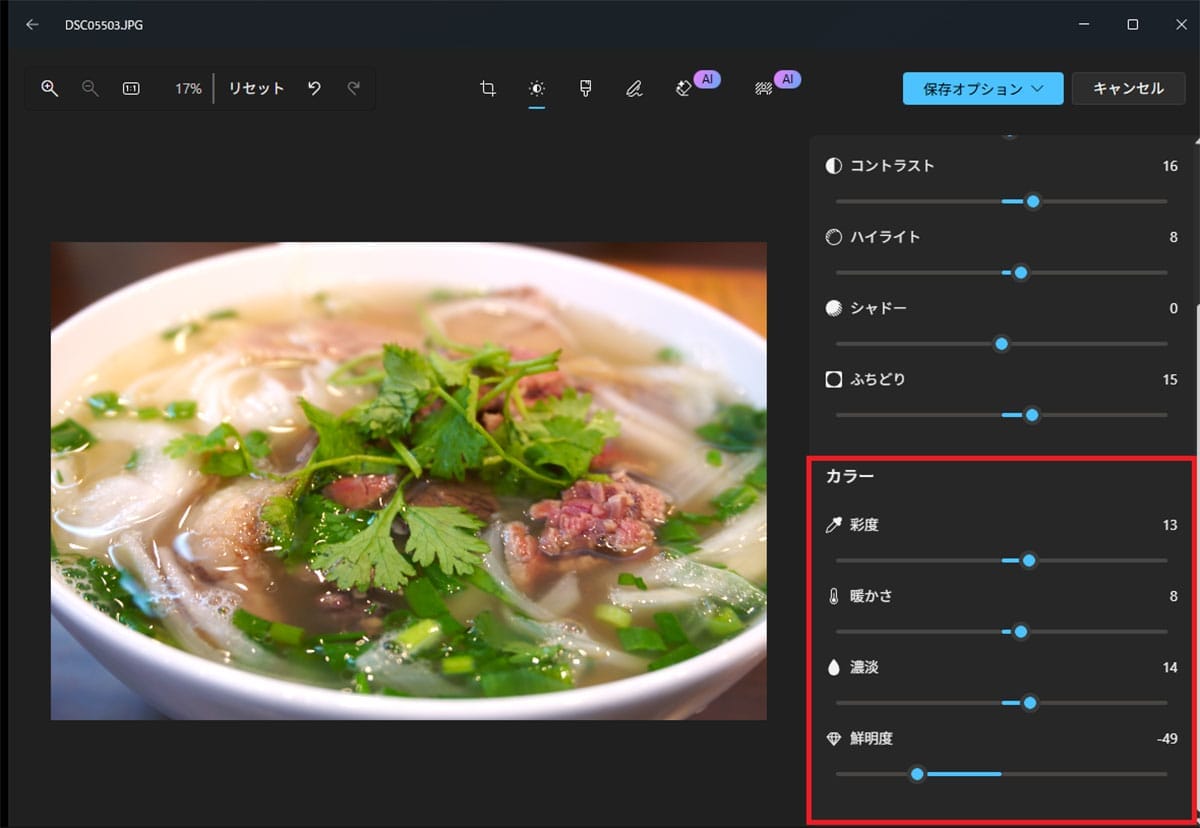Image resolution: width=1200 pixels, height=828 pixels.
Task: Open the AI background tool
Action: click(x=765, y=88)
